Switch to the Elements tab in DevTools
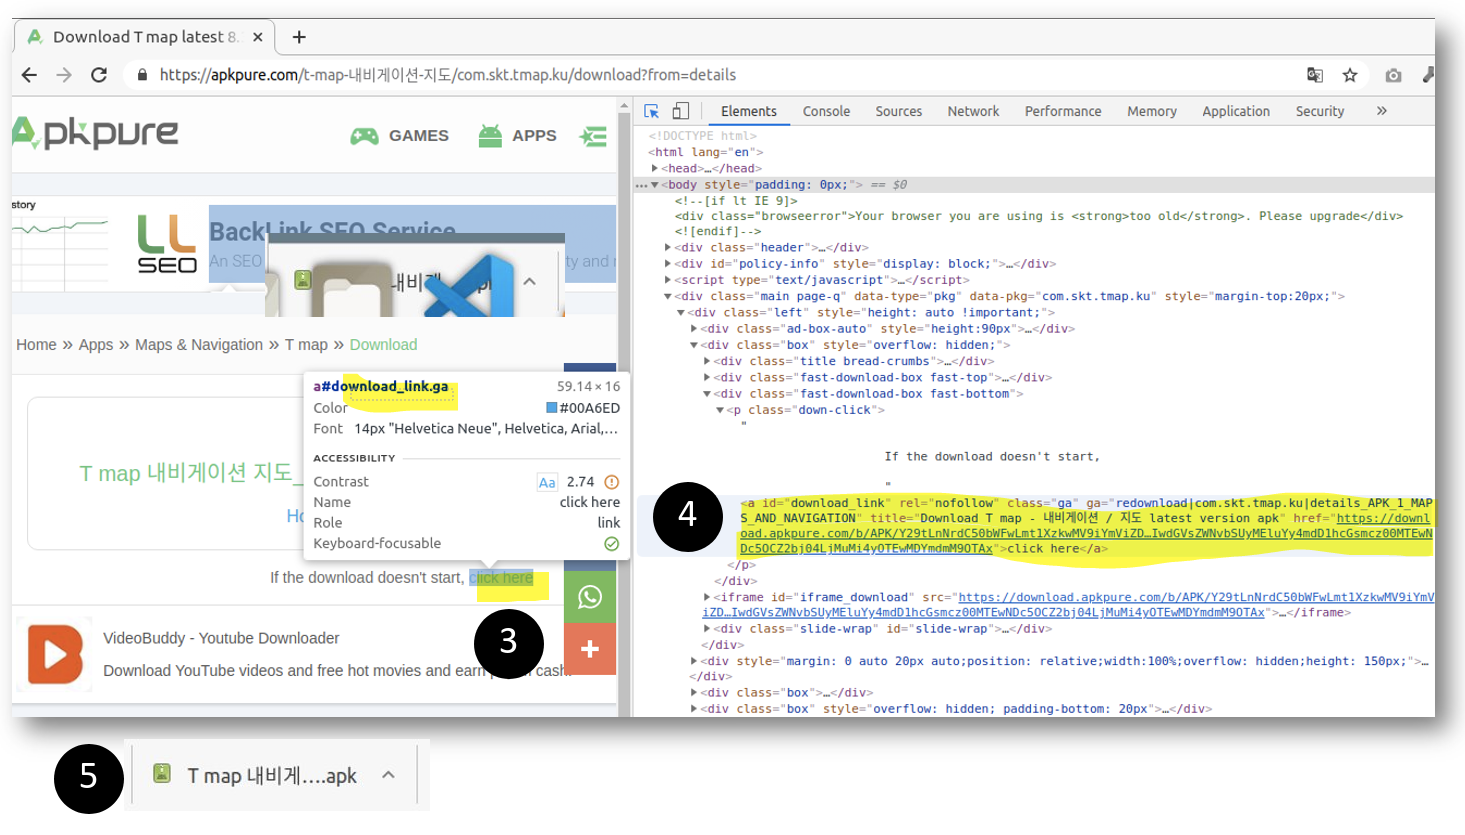 point(749,111)
